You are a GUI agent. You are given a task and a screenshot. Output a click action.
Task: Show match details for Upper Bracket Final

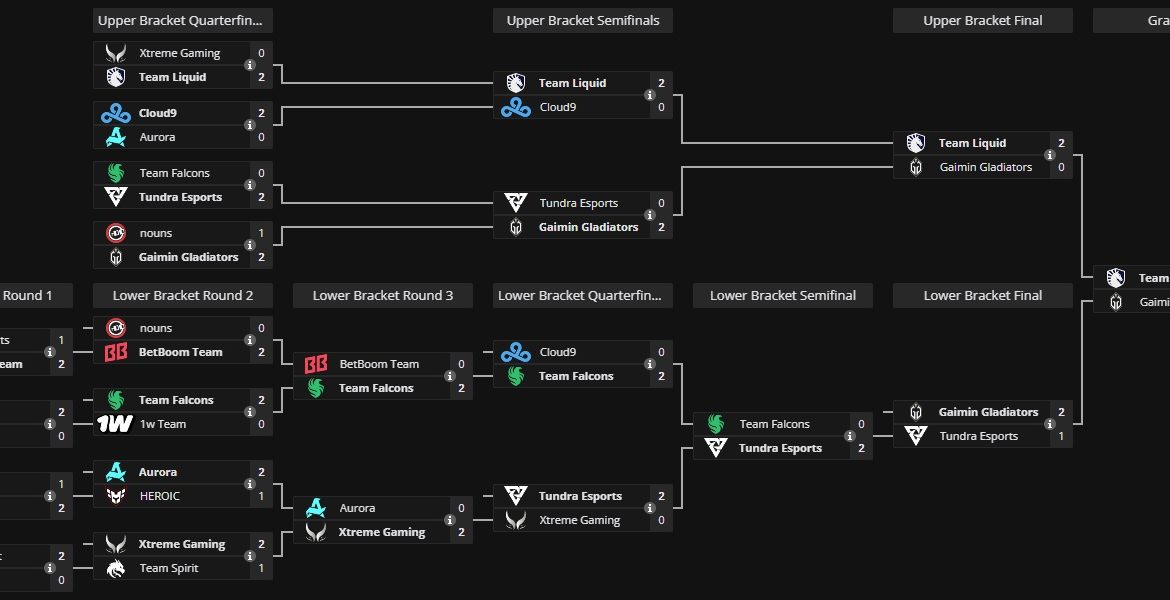[1050, 155]
